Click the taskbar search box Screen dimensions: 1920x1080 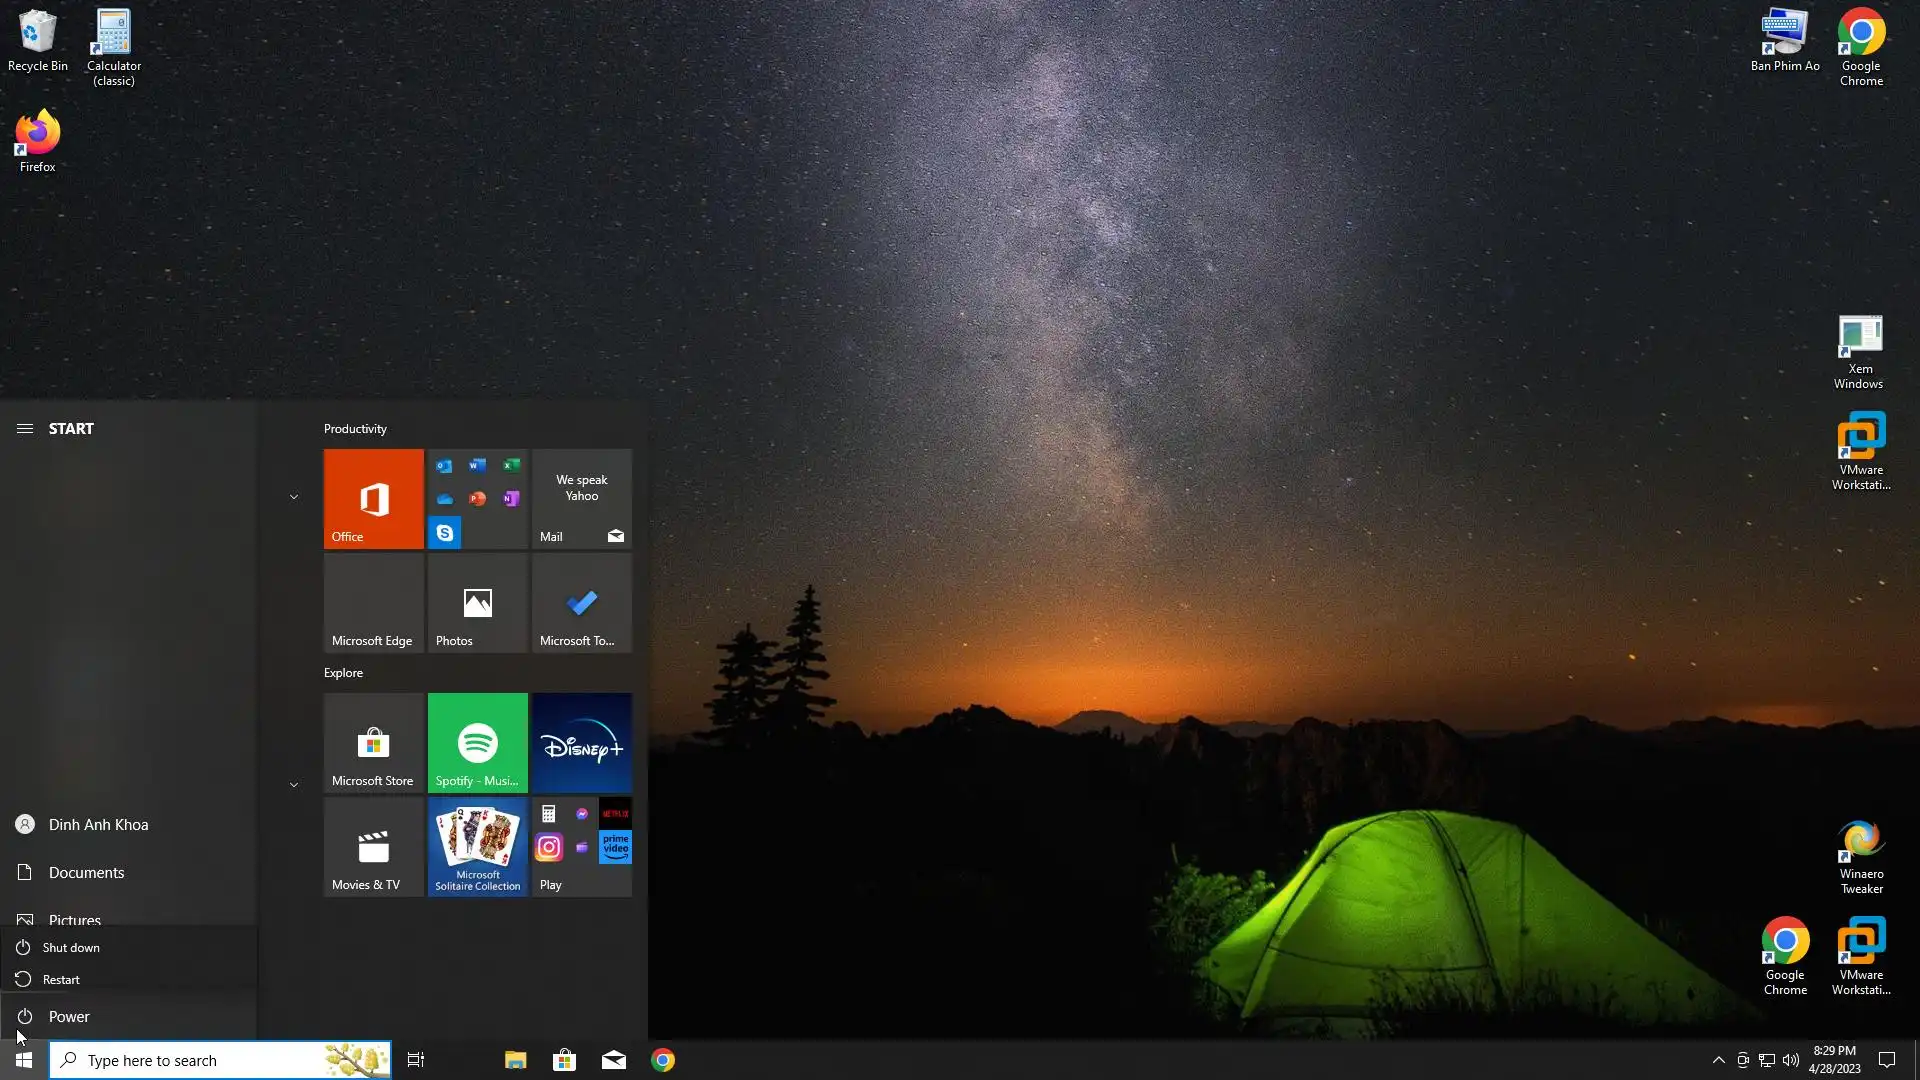point(200,1060)
